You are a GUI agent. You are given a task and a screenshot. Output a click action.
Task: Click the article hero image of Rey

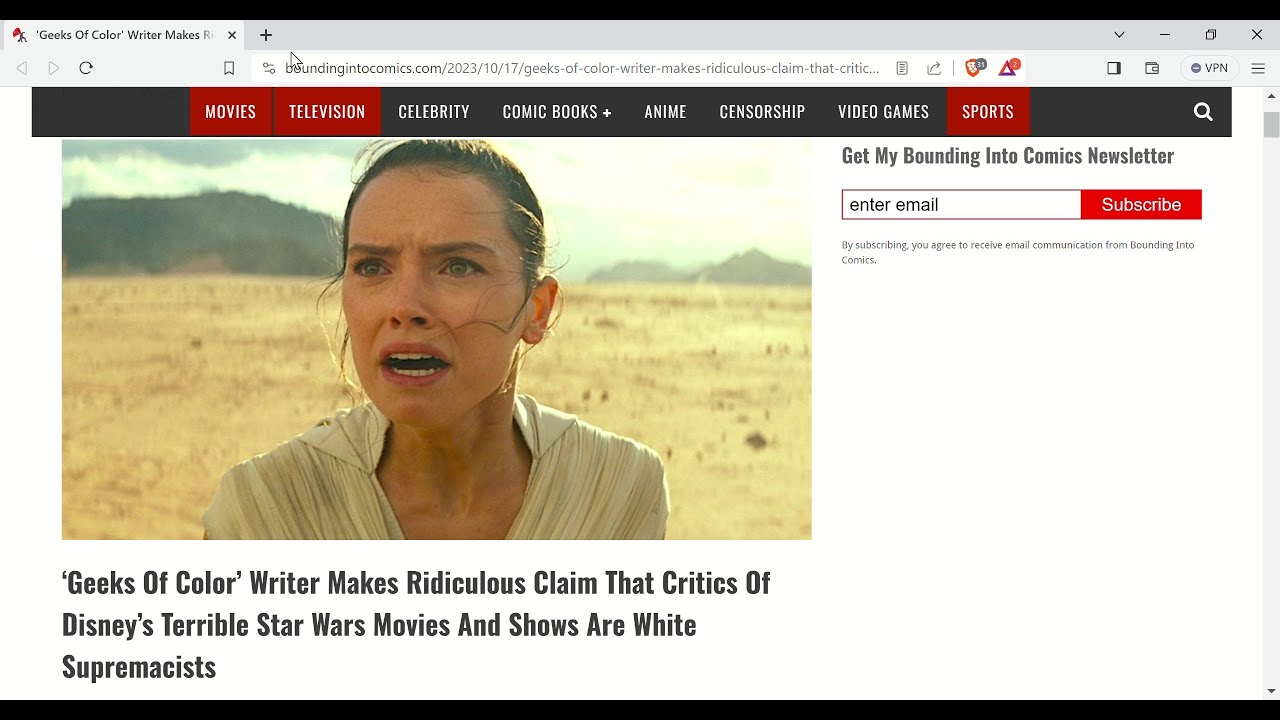[437, 340]
